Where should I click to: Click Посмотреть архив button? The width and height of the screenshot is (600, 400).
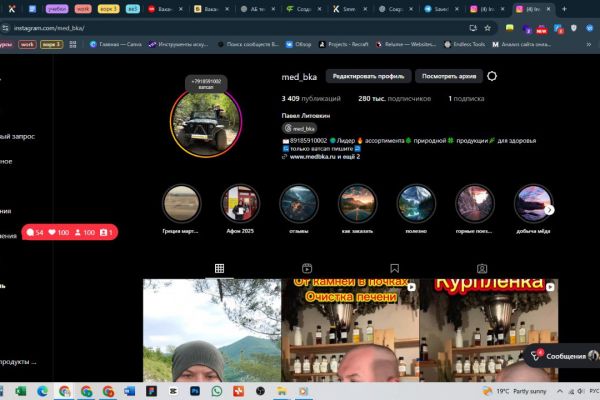(x=449, y=76)
